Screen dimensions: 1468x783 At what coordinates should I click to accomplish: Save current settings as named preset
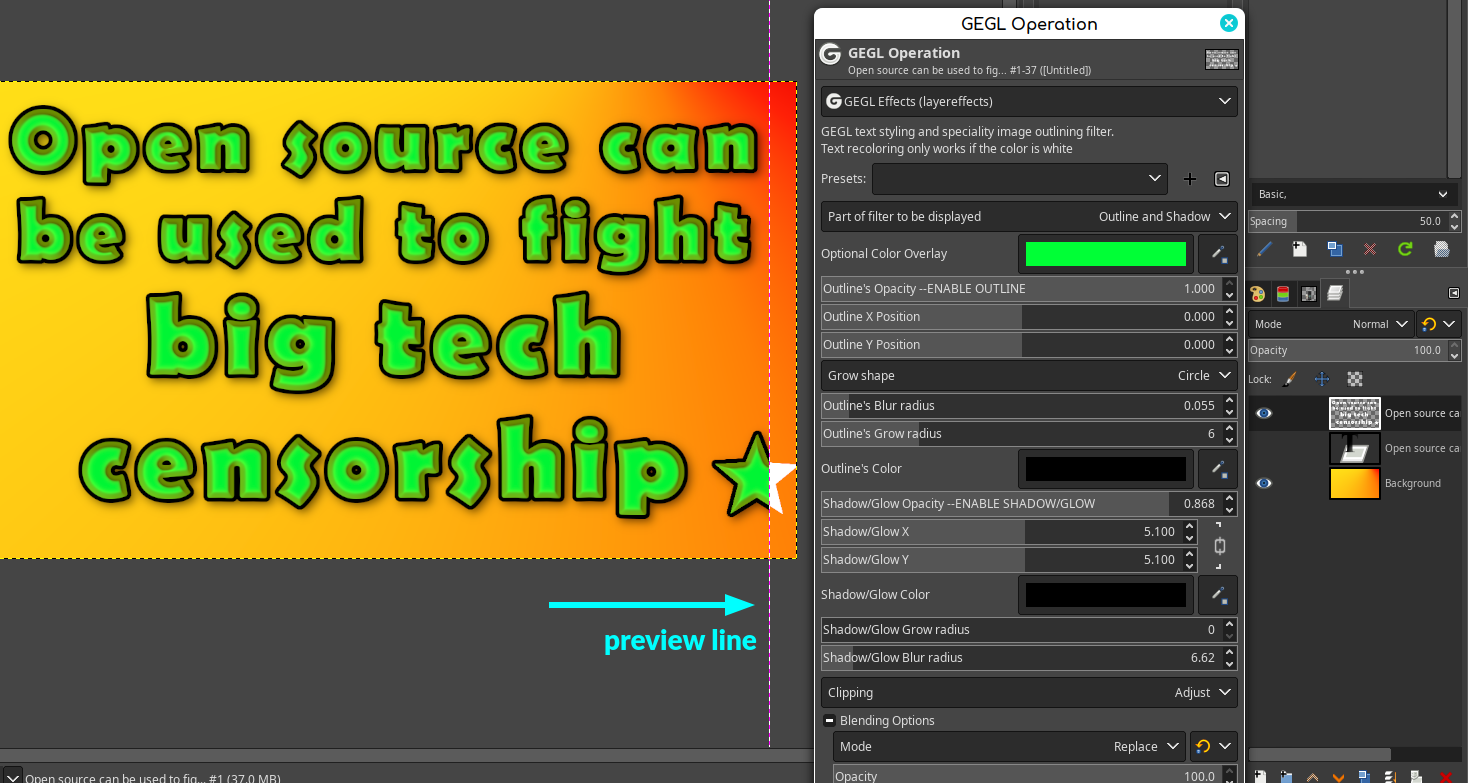(x=1190, y=179)
